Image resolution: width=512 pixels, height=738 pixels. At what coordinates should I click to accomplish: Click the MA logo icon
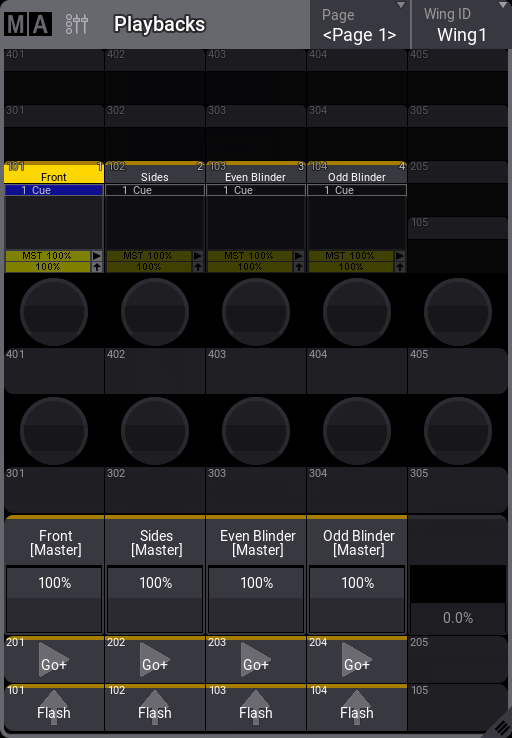pos(28,24)
